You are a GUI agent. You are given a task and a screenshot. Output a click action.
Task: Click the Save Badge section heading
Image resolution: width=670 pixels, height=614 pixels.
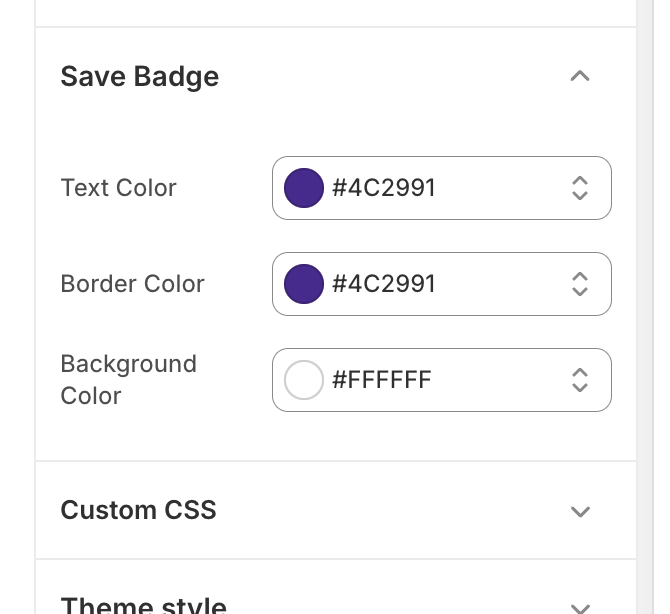tap(140, 77)
